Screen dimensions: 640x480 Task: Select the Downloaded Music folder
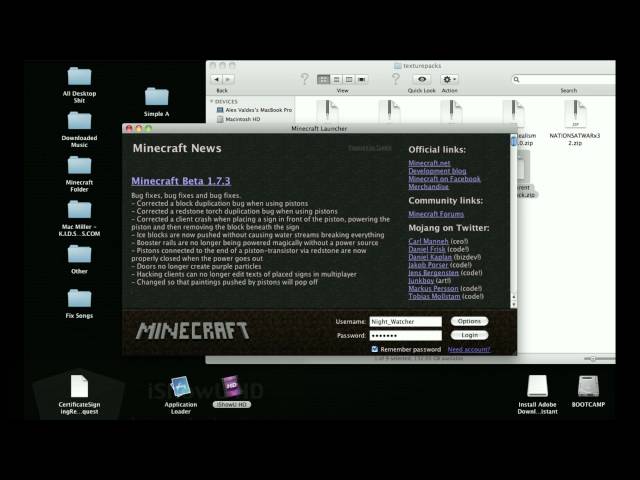[79, 121]
